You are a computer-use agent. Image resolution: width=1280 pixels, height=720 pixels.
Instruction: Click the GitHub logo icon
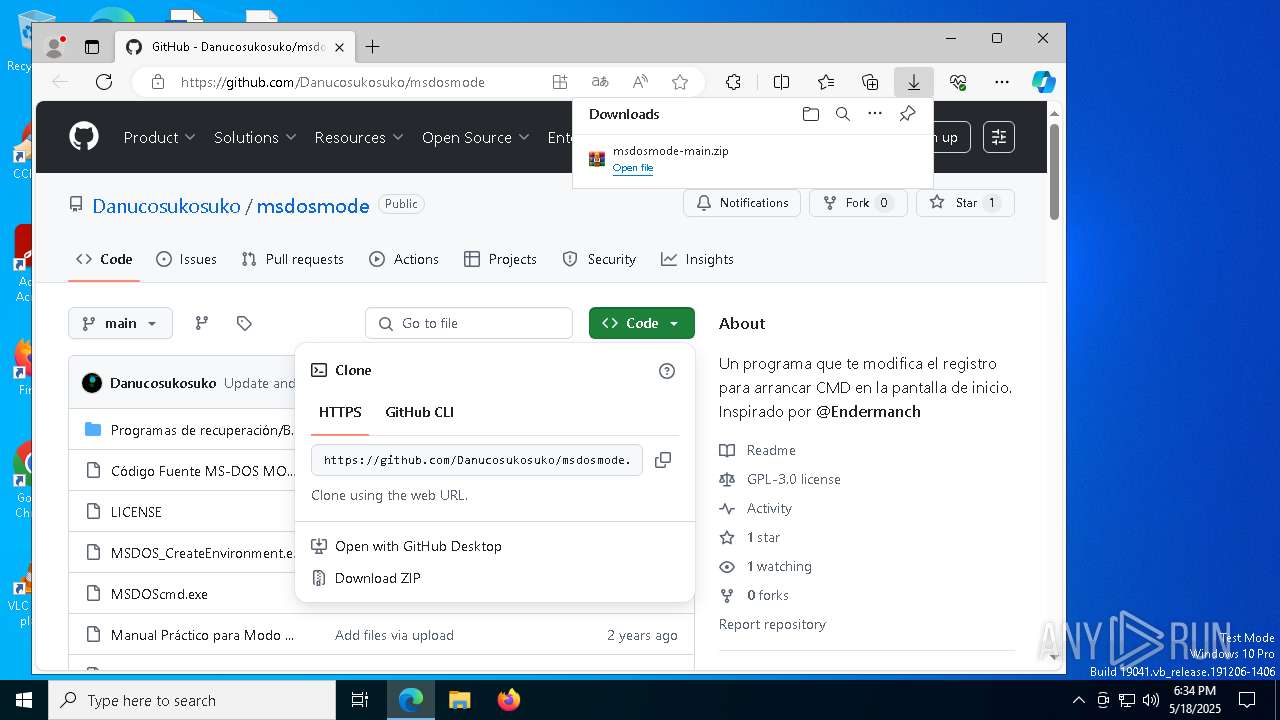84,137
